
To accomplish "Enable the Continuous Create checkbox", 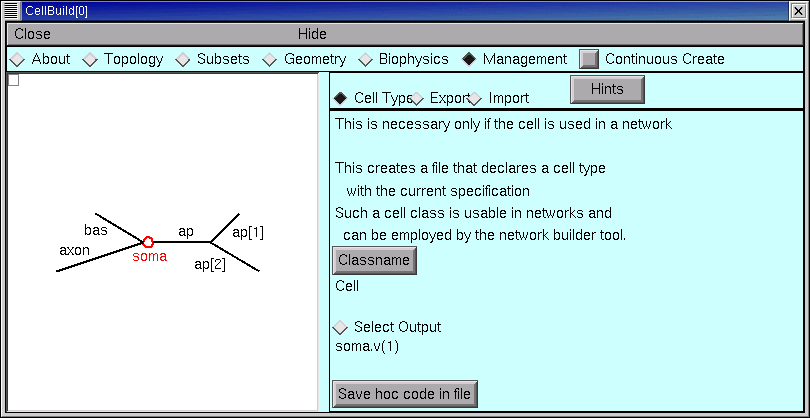I will pos(590,59).
